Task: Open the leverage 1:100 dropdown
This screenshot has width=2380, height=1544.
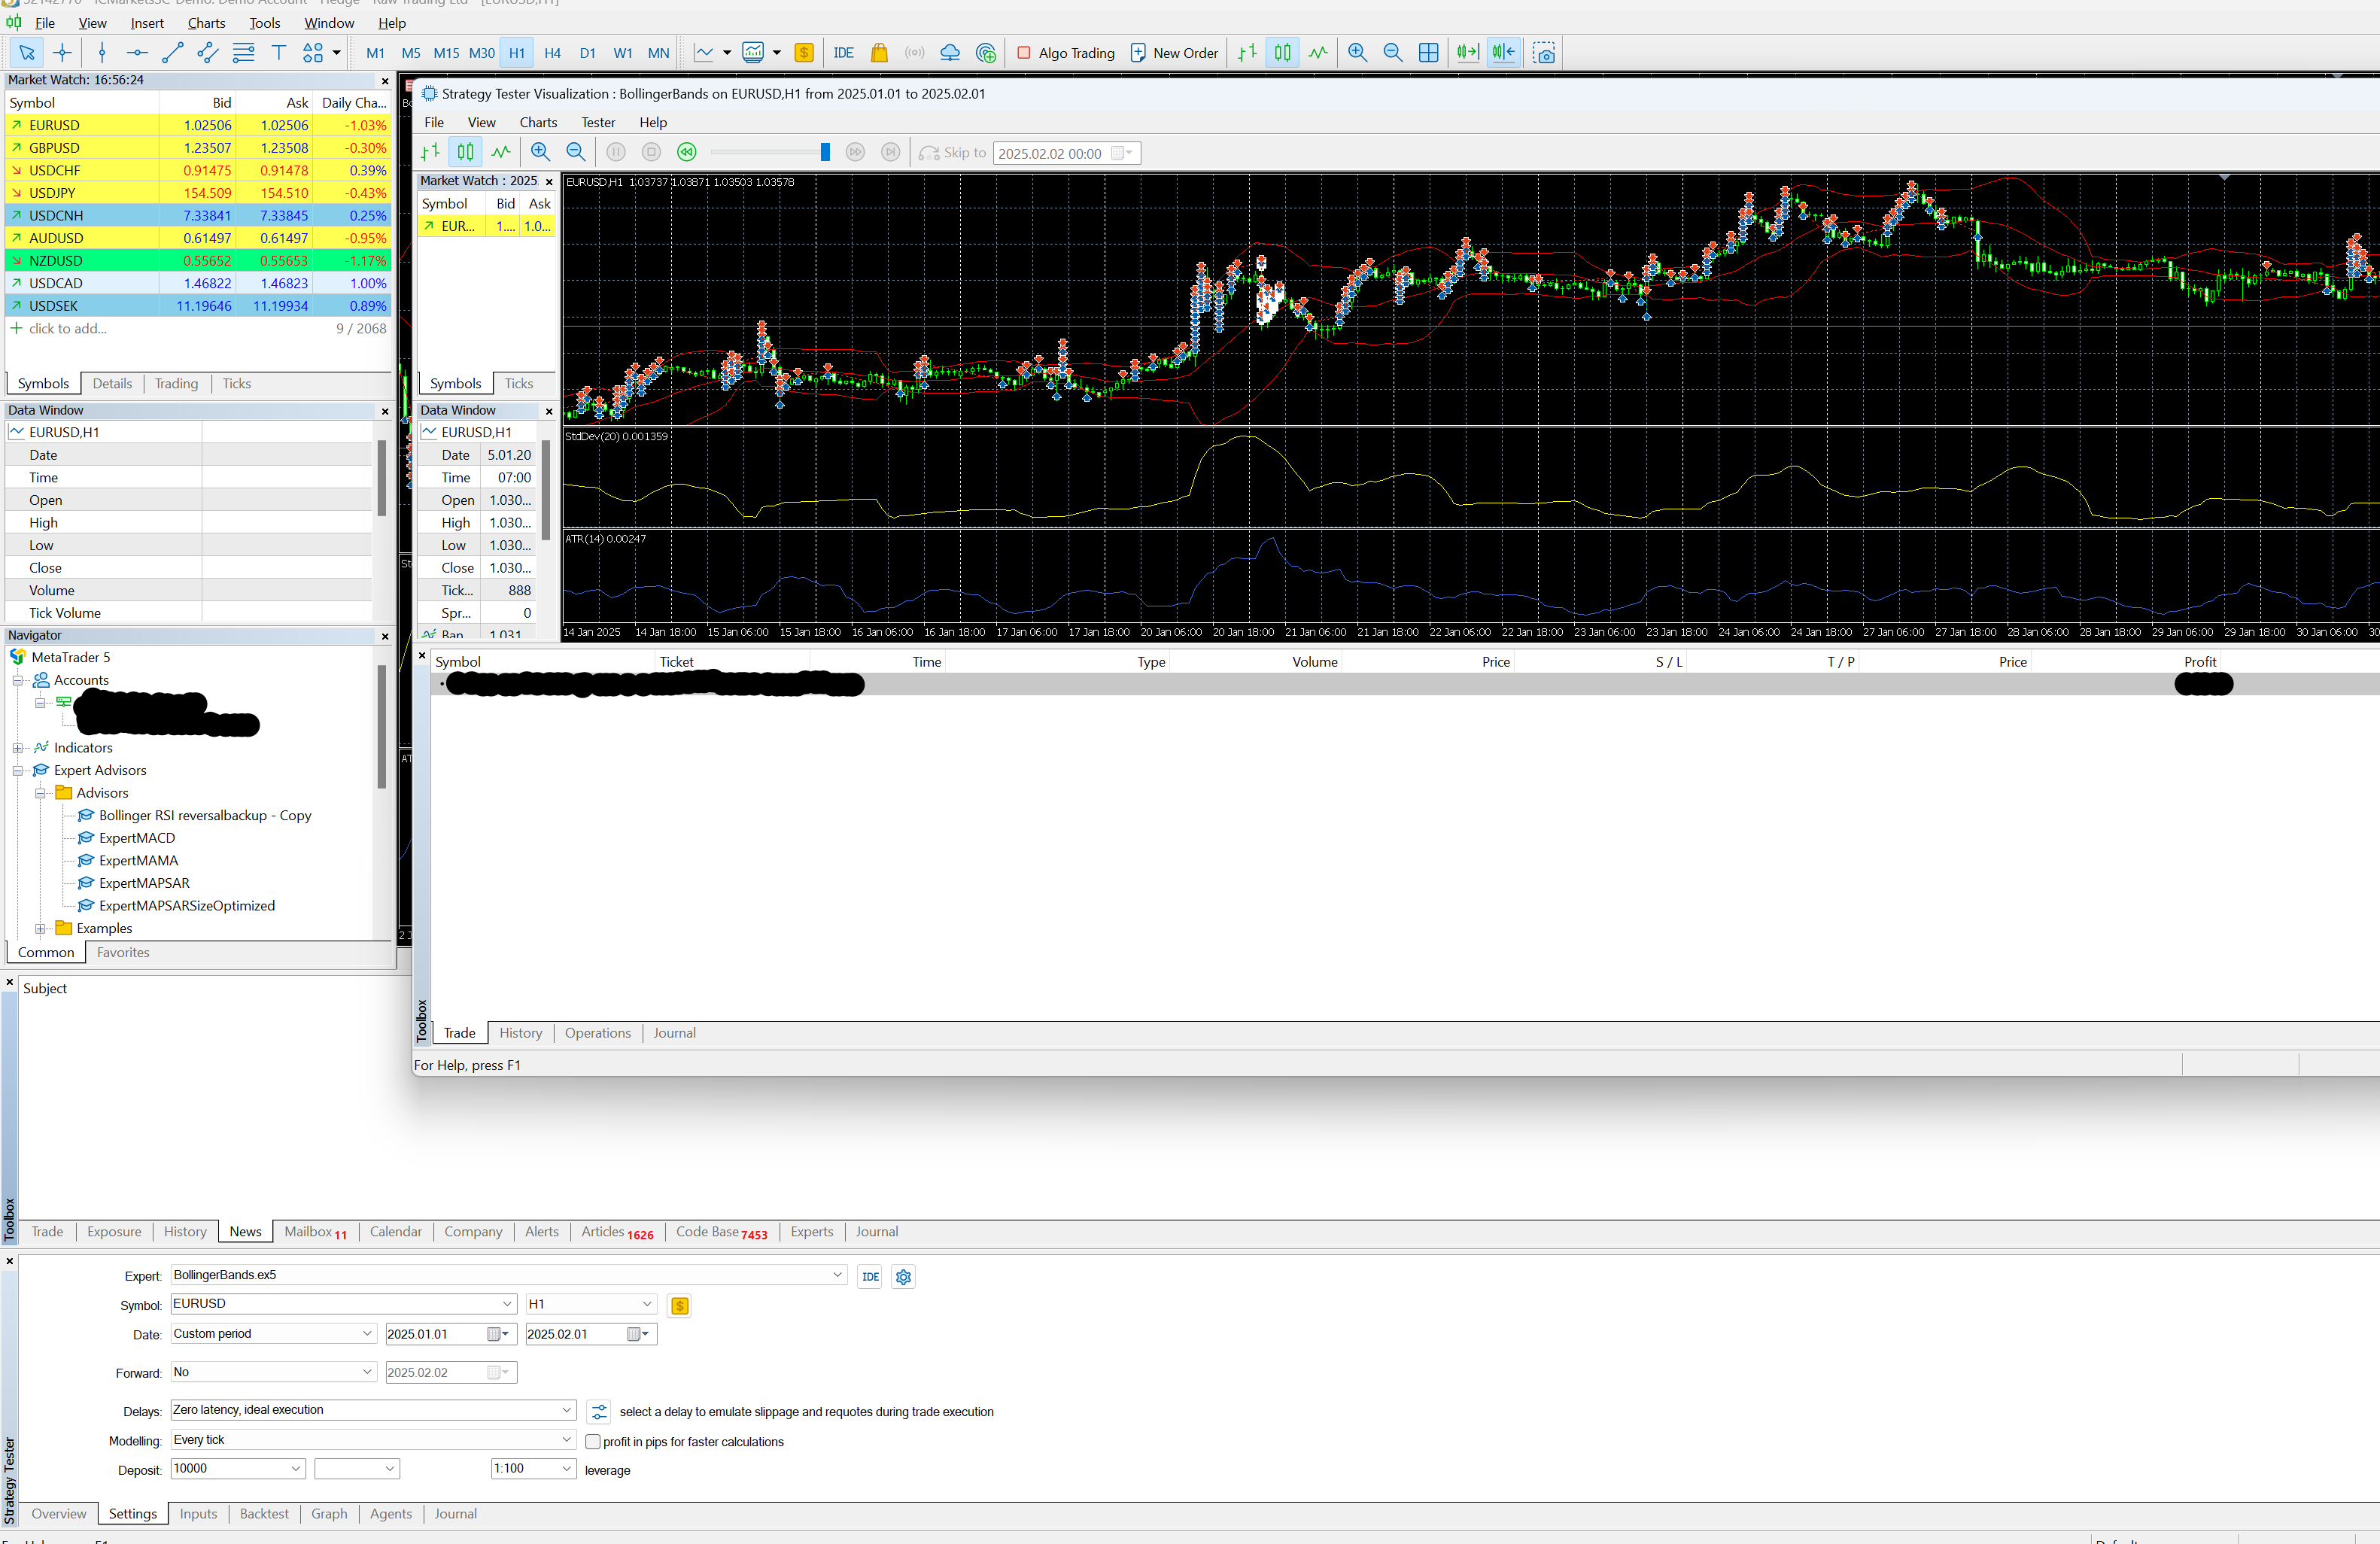Action: [x=533, y=1469]
